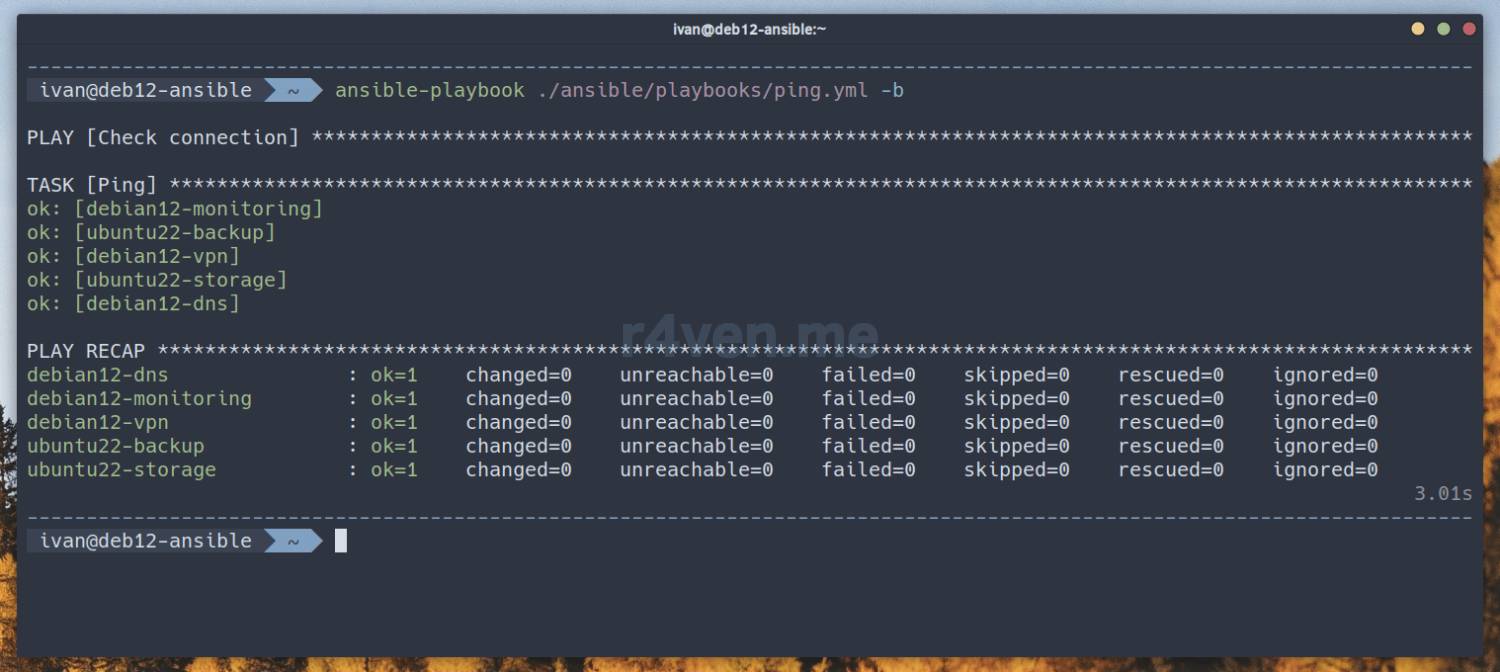Click the tilde directory segment in top prompt
Image resolution: width=1500 pixels, height=672 pixels.
coord(294,91)
